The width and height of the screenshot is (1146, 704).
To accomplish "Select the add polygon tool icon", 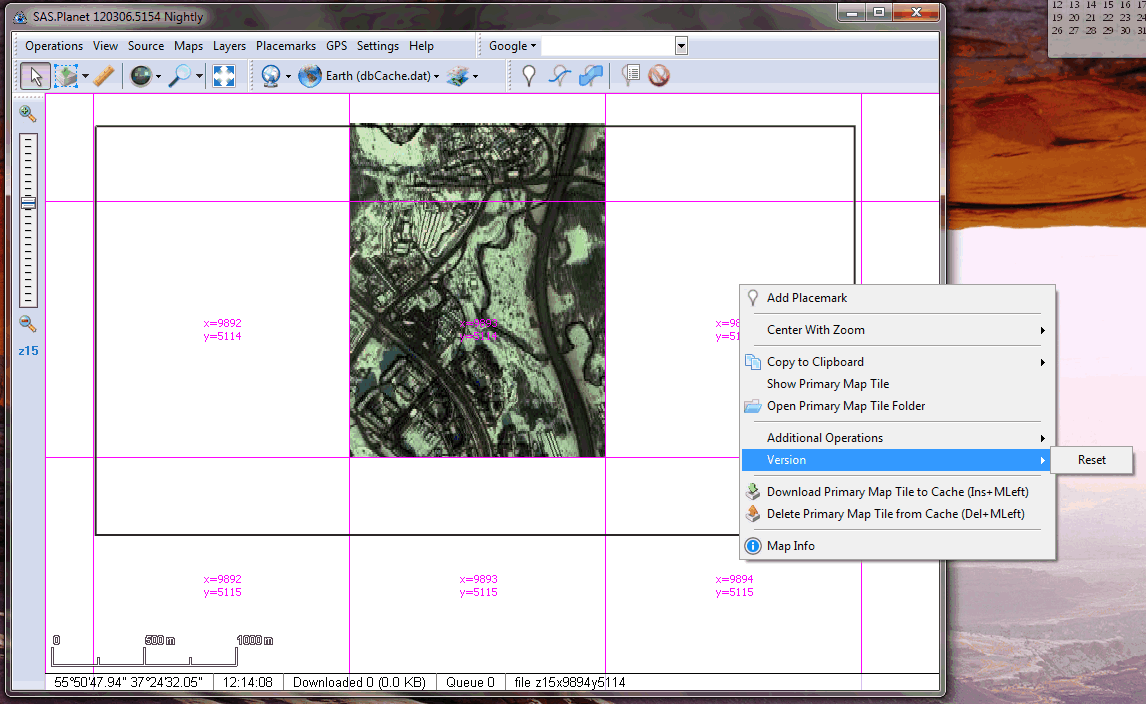I will coord(592,76).
